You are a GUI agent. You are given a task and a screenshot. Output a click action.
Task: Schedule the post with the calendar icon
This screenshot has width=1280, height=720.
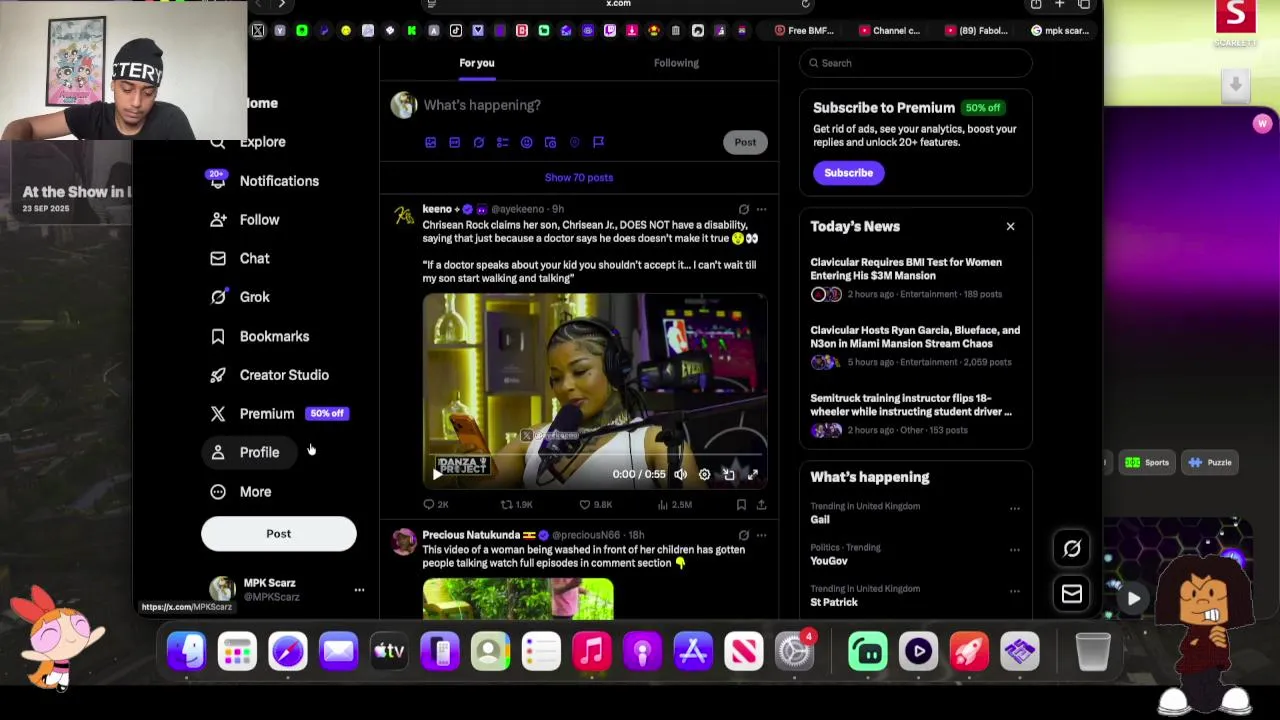[550, 142]
